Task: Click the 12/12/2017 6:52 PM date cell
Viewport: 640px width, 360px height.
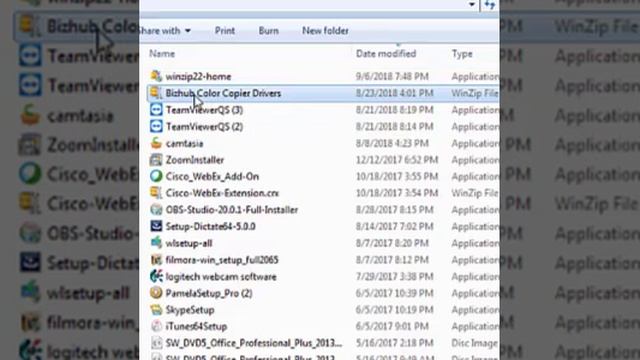Action: click(397, 160)
